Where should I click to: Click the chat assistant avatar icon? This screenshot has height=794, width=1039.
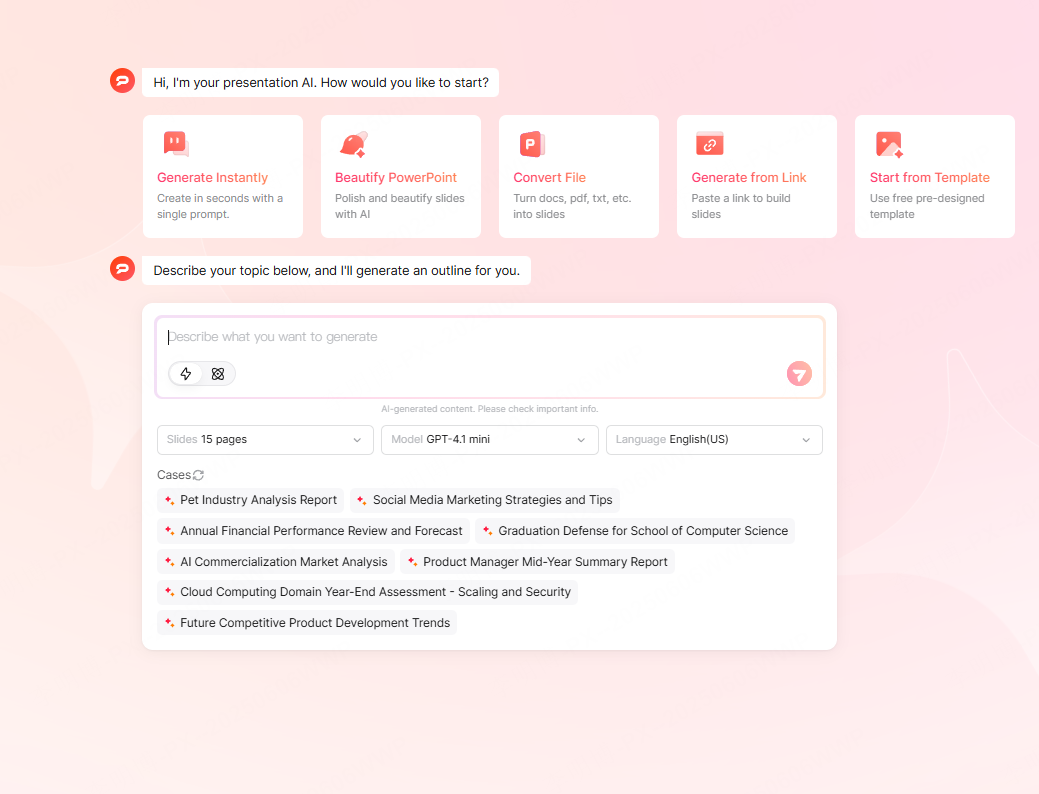(122, 80)
